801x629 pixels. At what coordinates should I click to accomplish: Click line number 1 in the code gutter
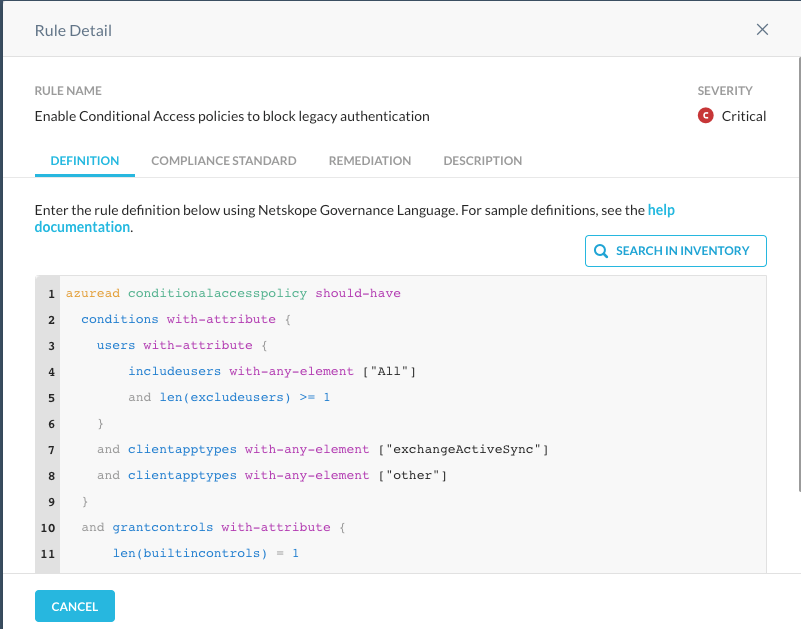point(51,294)
